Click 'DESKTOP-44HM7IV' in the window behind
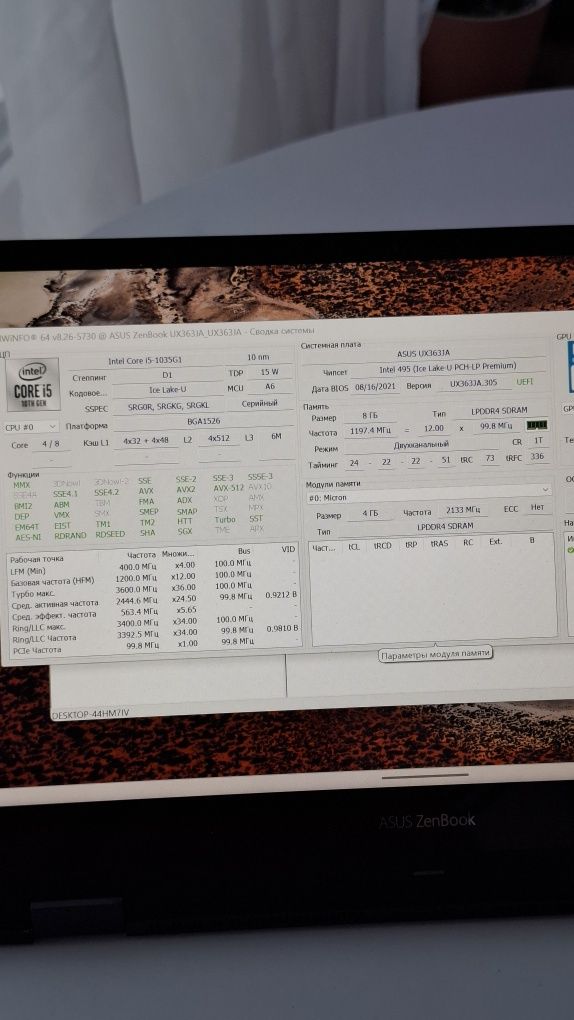Viewport: 574px width, 1020px height. tap(90, 714)
